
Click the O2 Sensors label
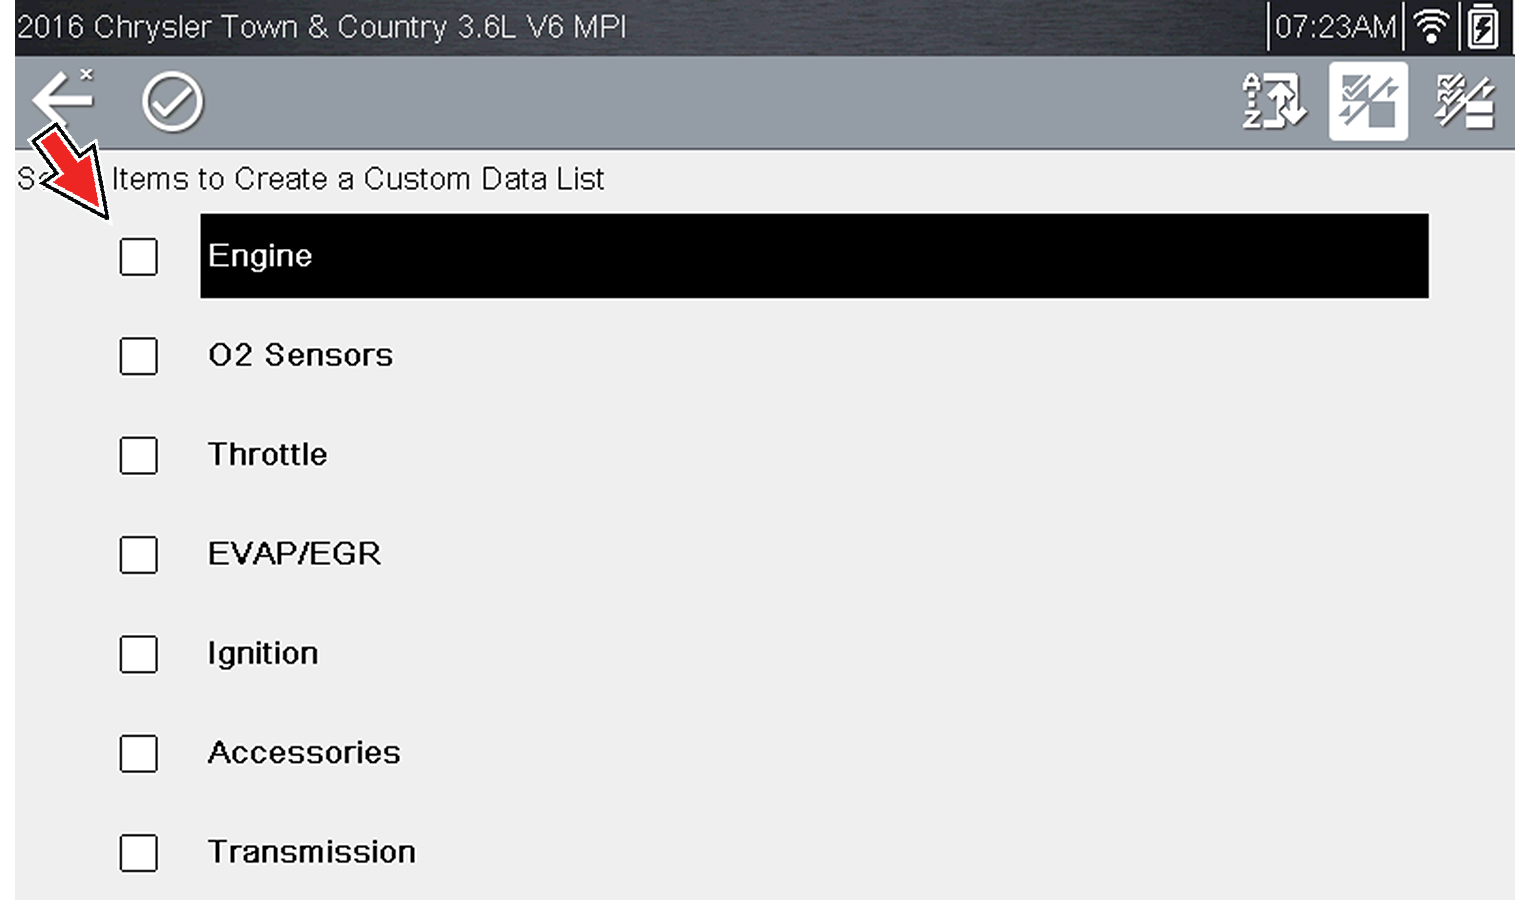pyautogui.click(x=300, y=355)
